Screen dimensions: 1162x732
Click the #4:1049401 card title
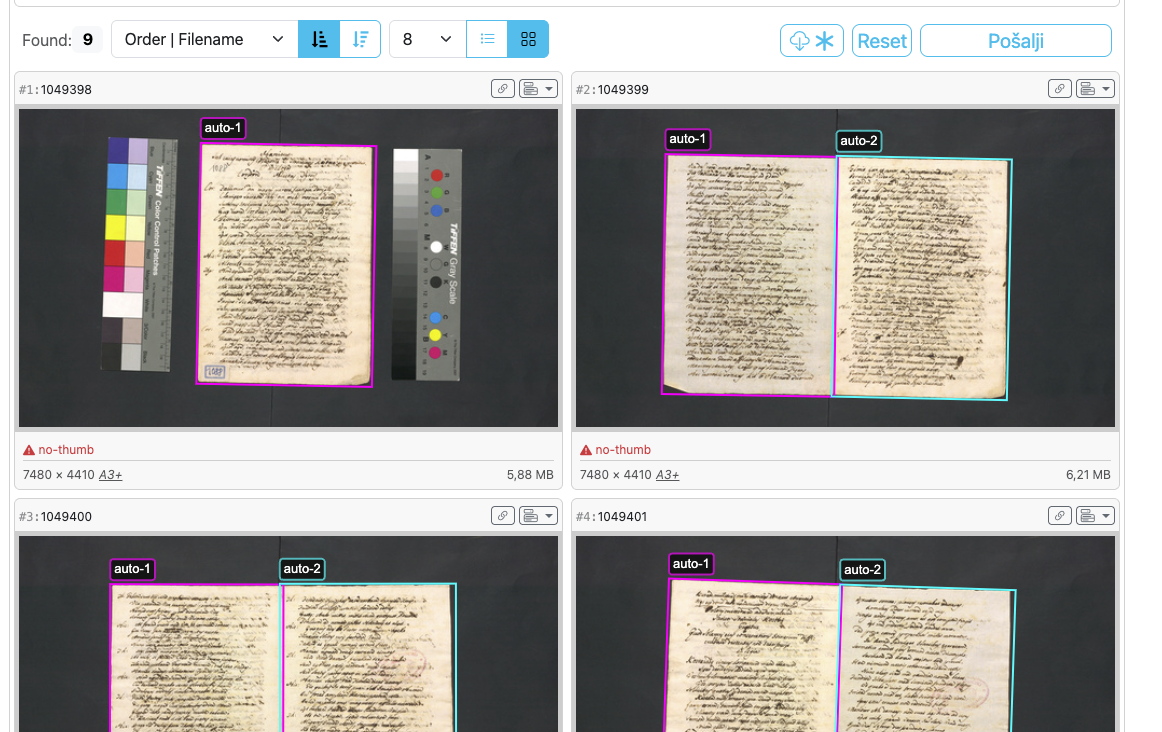[x=611, y=516]
